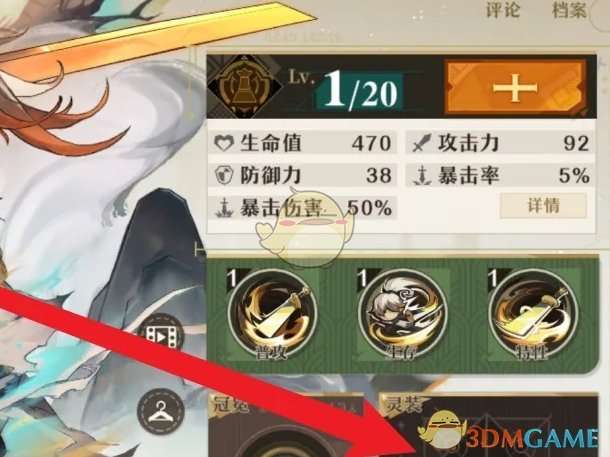Screen dimensions: 610x457
Task: Select the 暴击伤害 50% stat row
Action: point(303,207)
